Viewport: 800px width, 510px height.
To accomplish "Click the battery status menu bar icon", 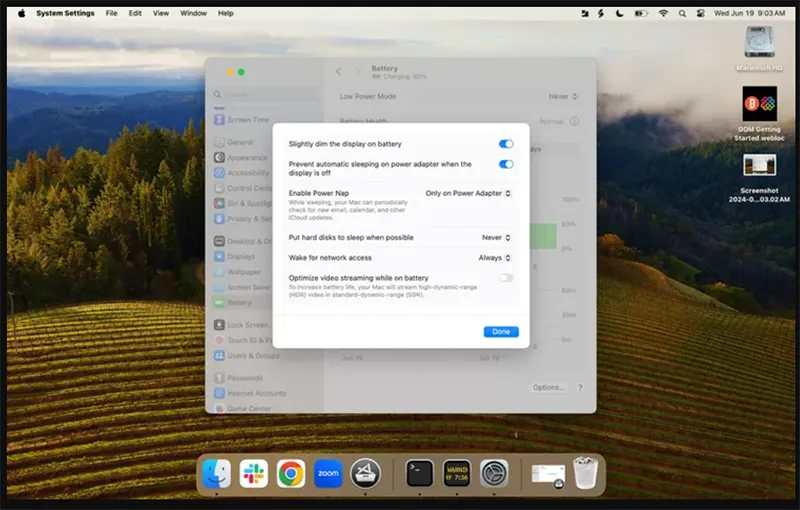I will 641,13.
